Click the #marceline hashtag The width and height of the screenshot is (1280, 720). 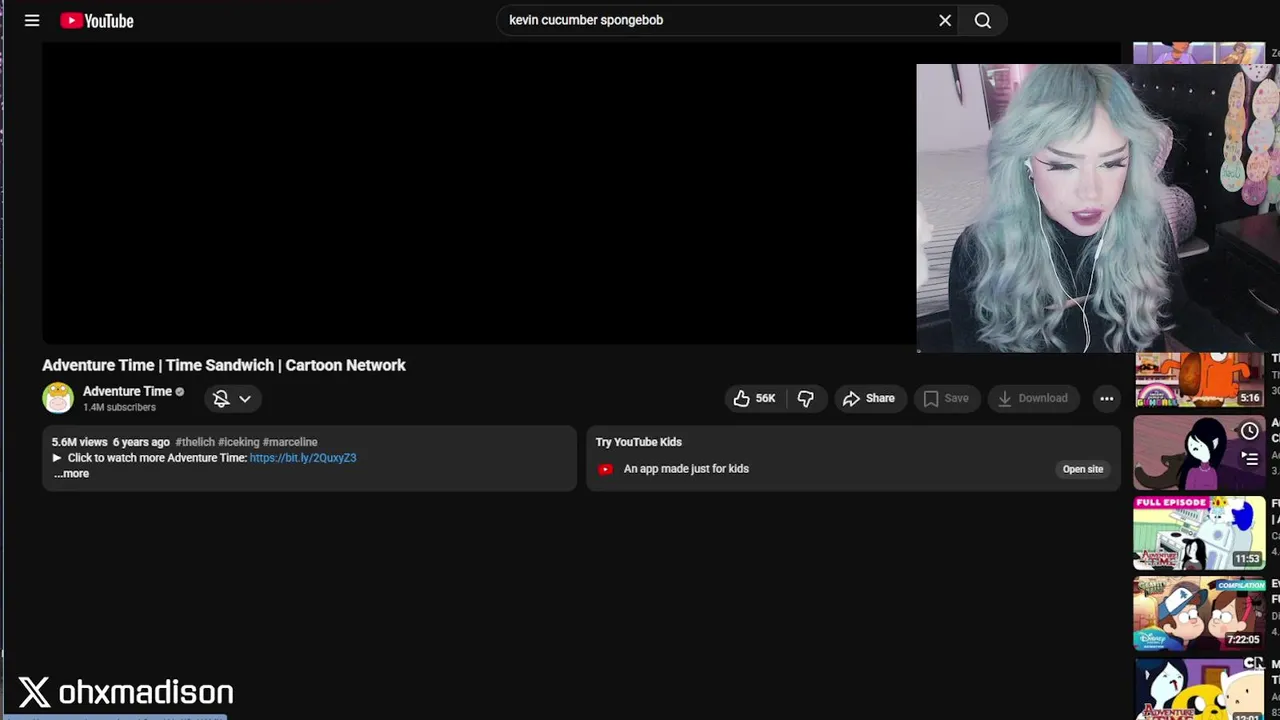coord(290,442)
